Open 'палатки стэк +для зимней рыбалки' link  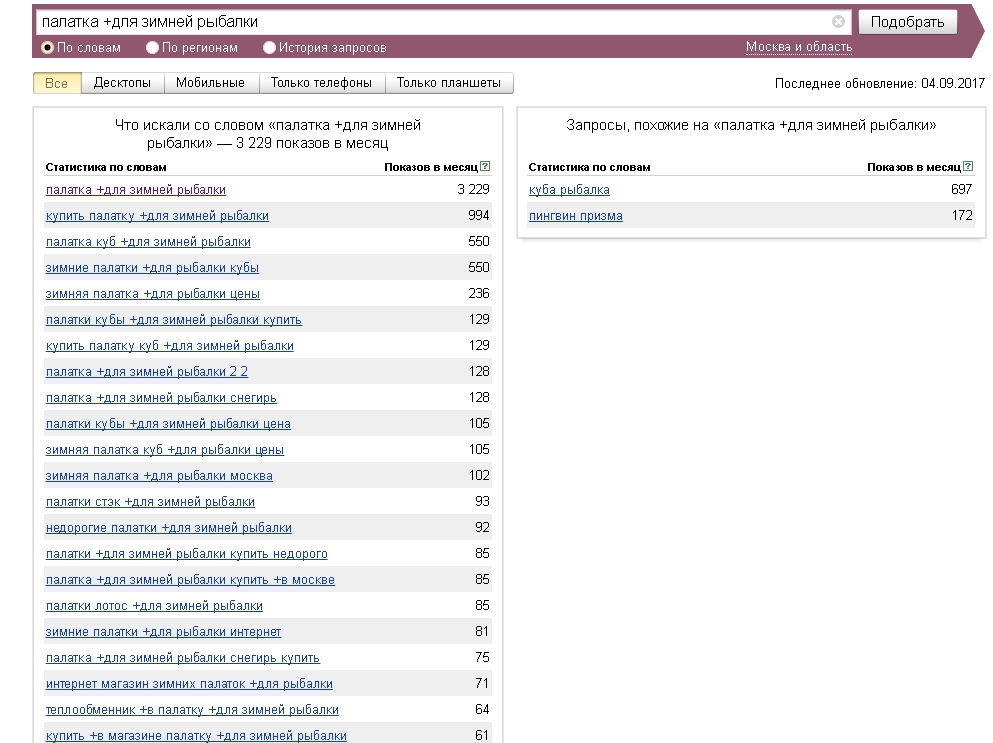150,502
